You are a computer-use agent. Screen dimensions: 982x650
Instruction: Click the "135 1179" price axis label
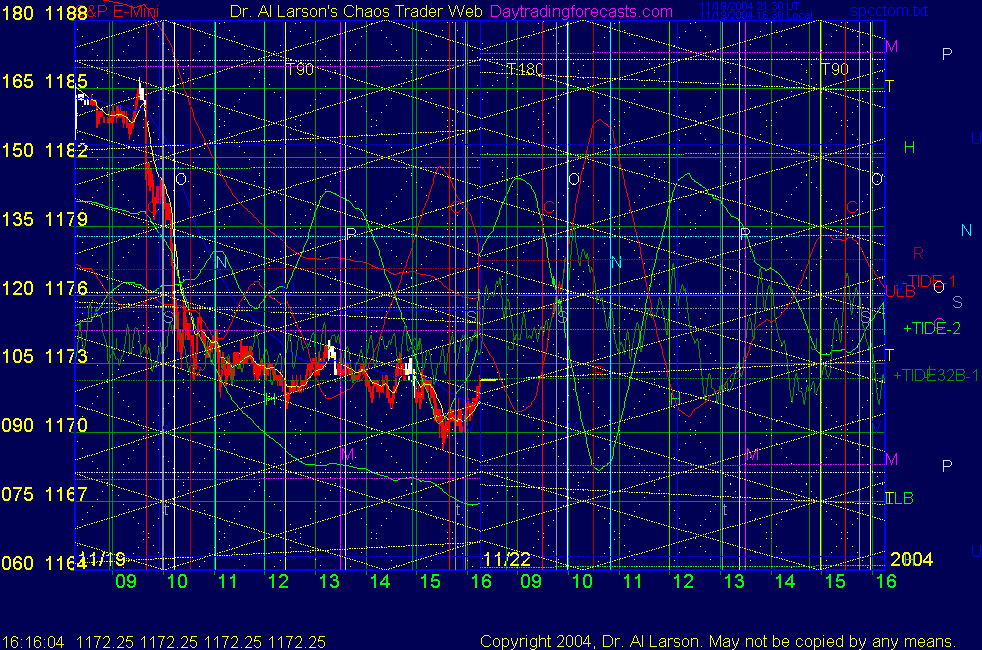[44, 219]
